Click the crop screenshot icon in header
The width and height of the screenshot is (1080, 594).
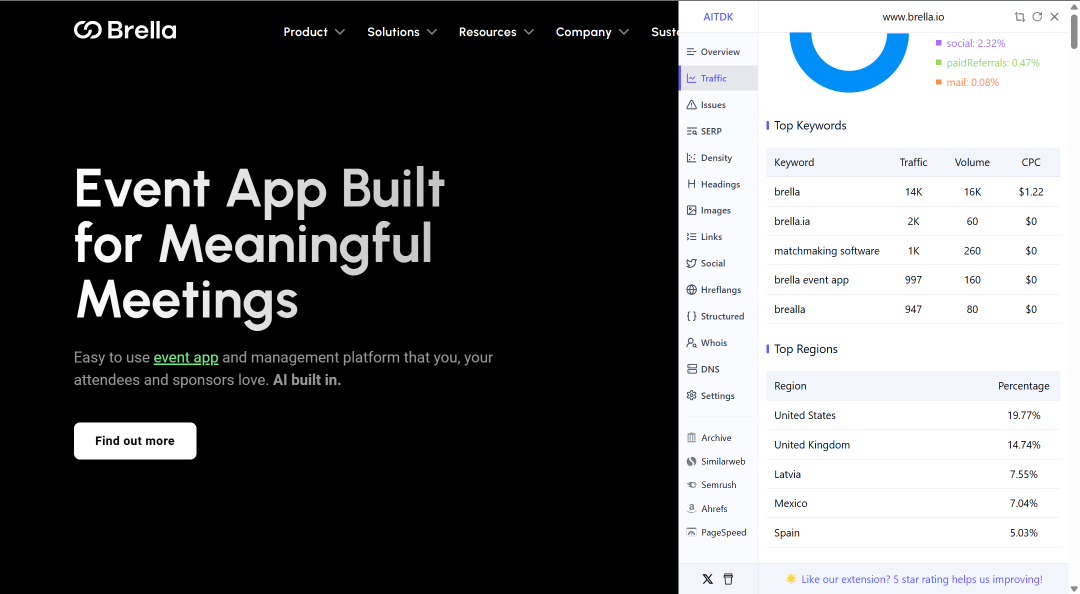(1020, 17)
